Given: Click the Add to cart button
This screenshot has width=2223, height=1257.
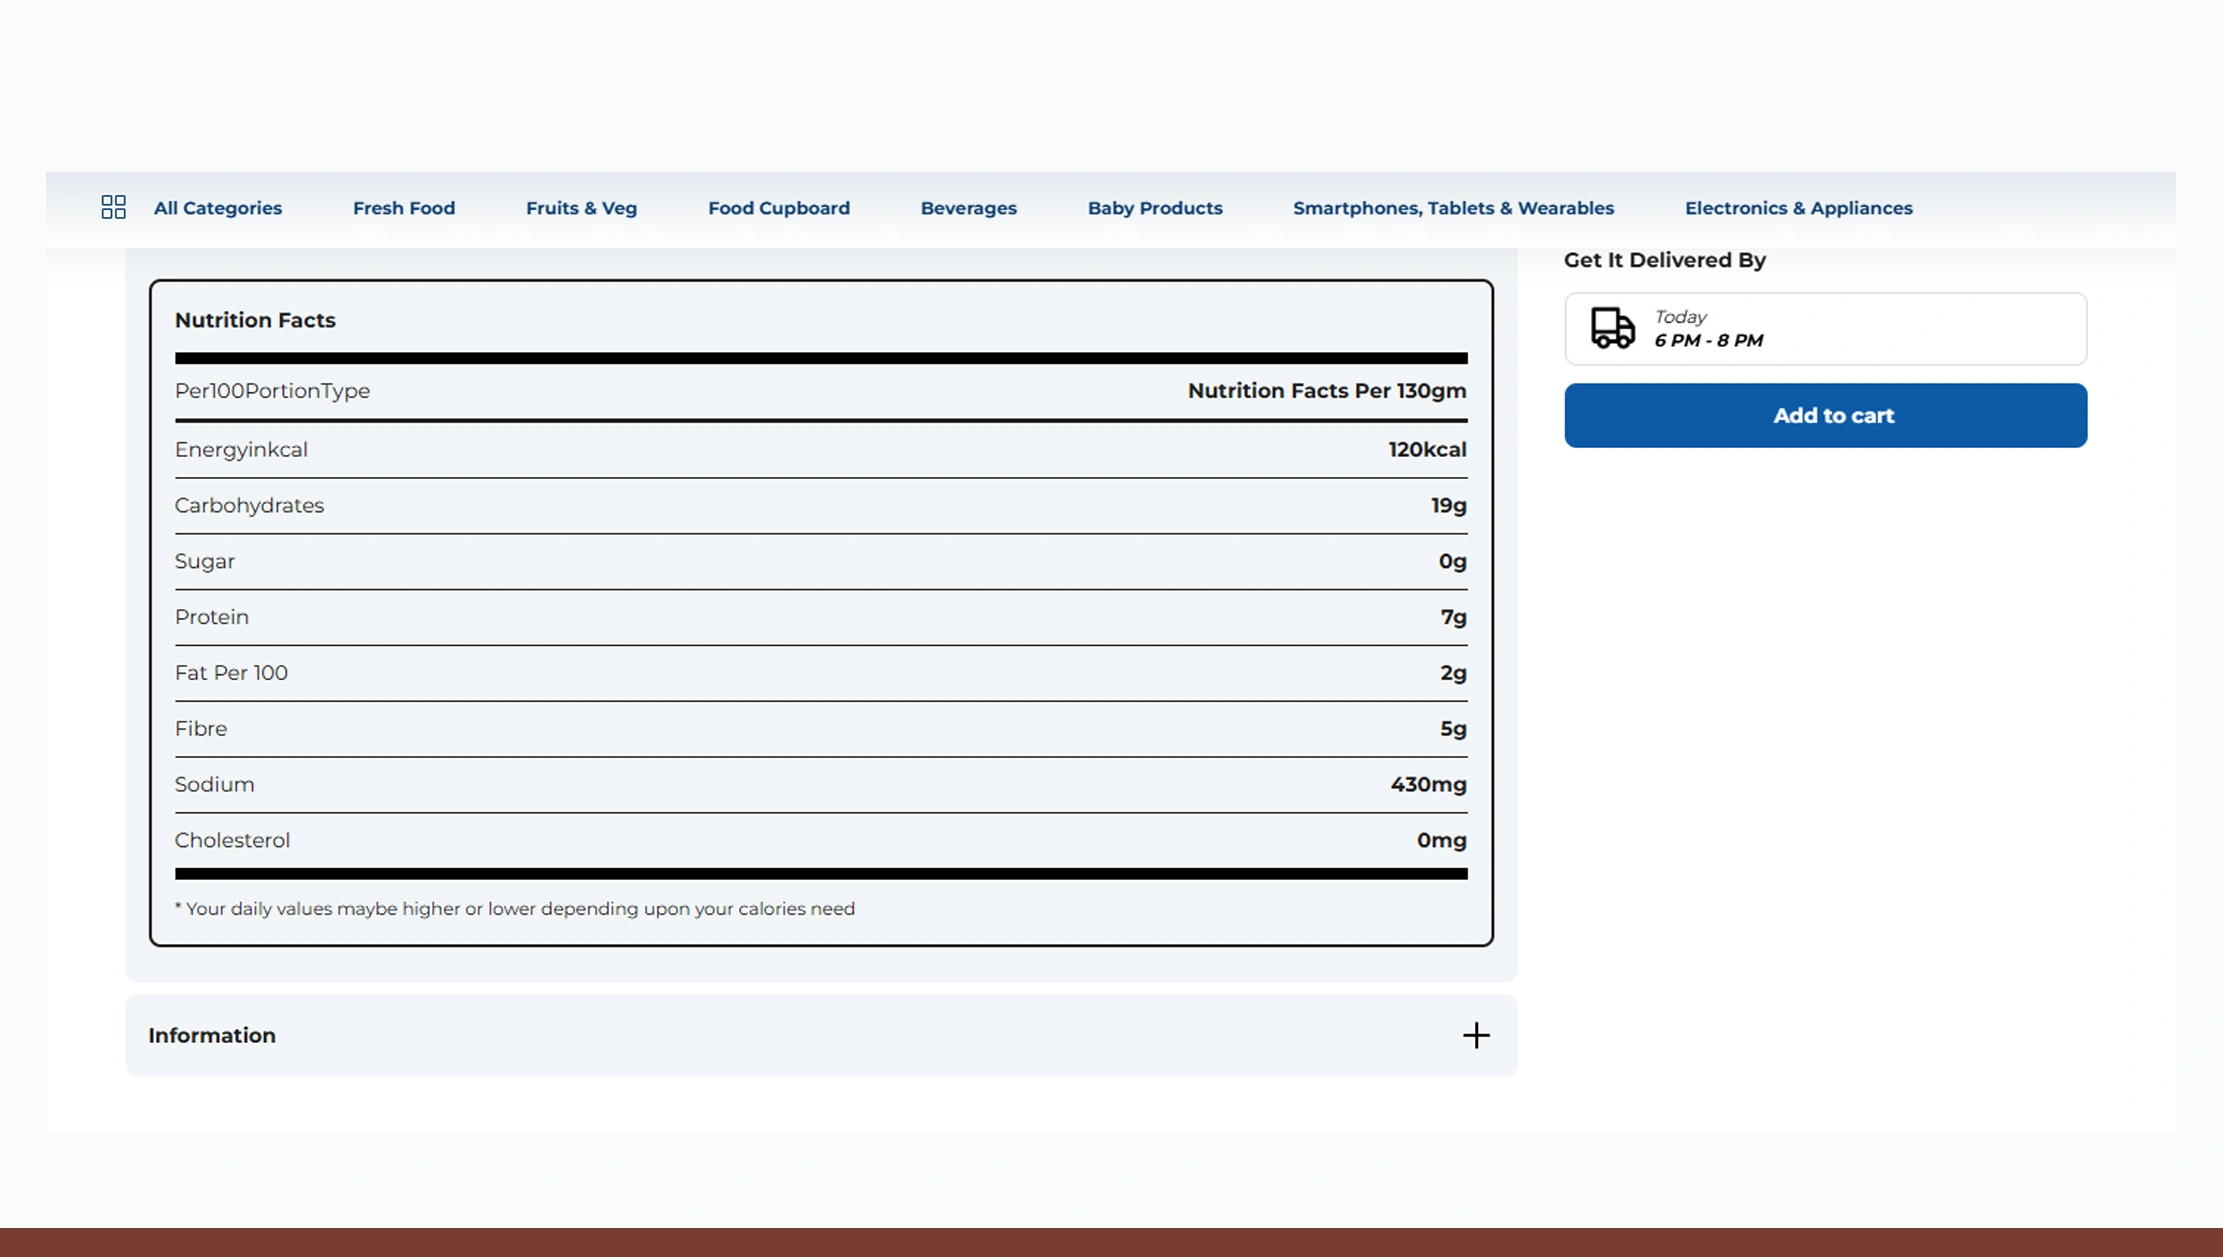Looking at the screenshot, I should (x=1825, y=415).
